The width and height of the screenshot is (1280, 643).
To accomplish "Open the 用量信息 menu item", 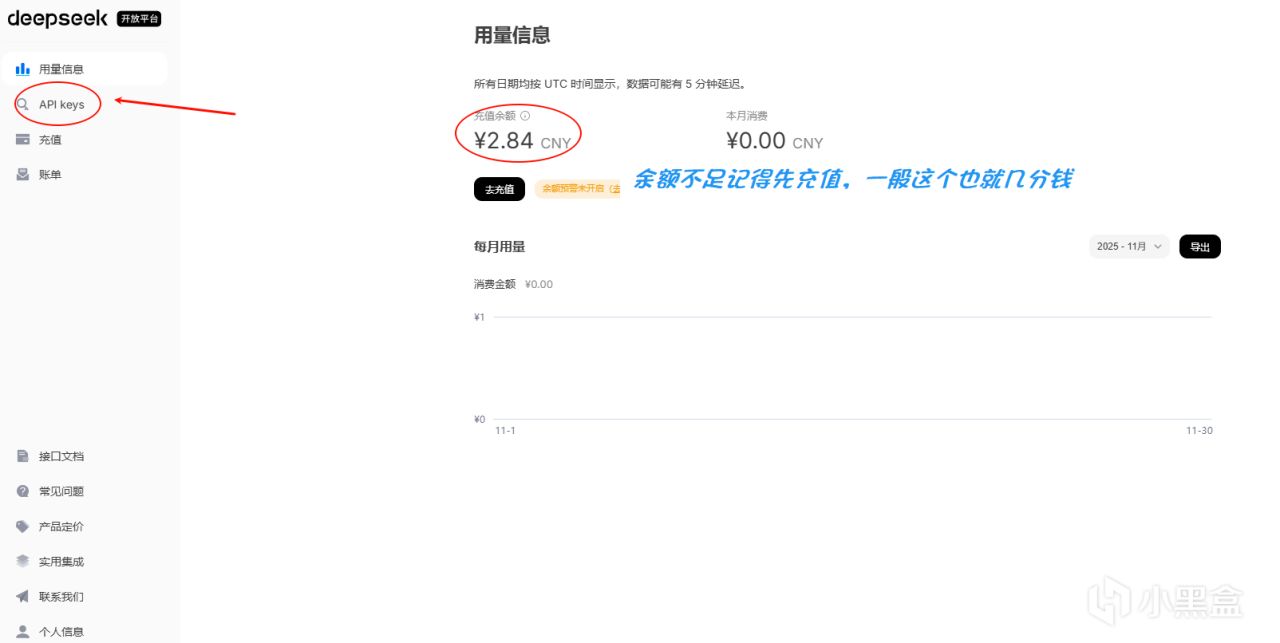I will [84, 69].
